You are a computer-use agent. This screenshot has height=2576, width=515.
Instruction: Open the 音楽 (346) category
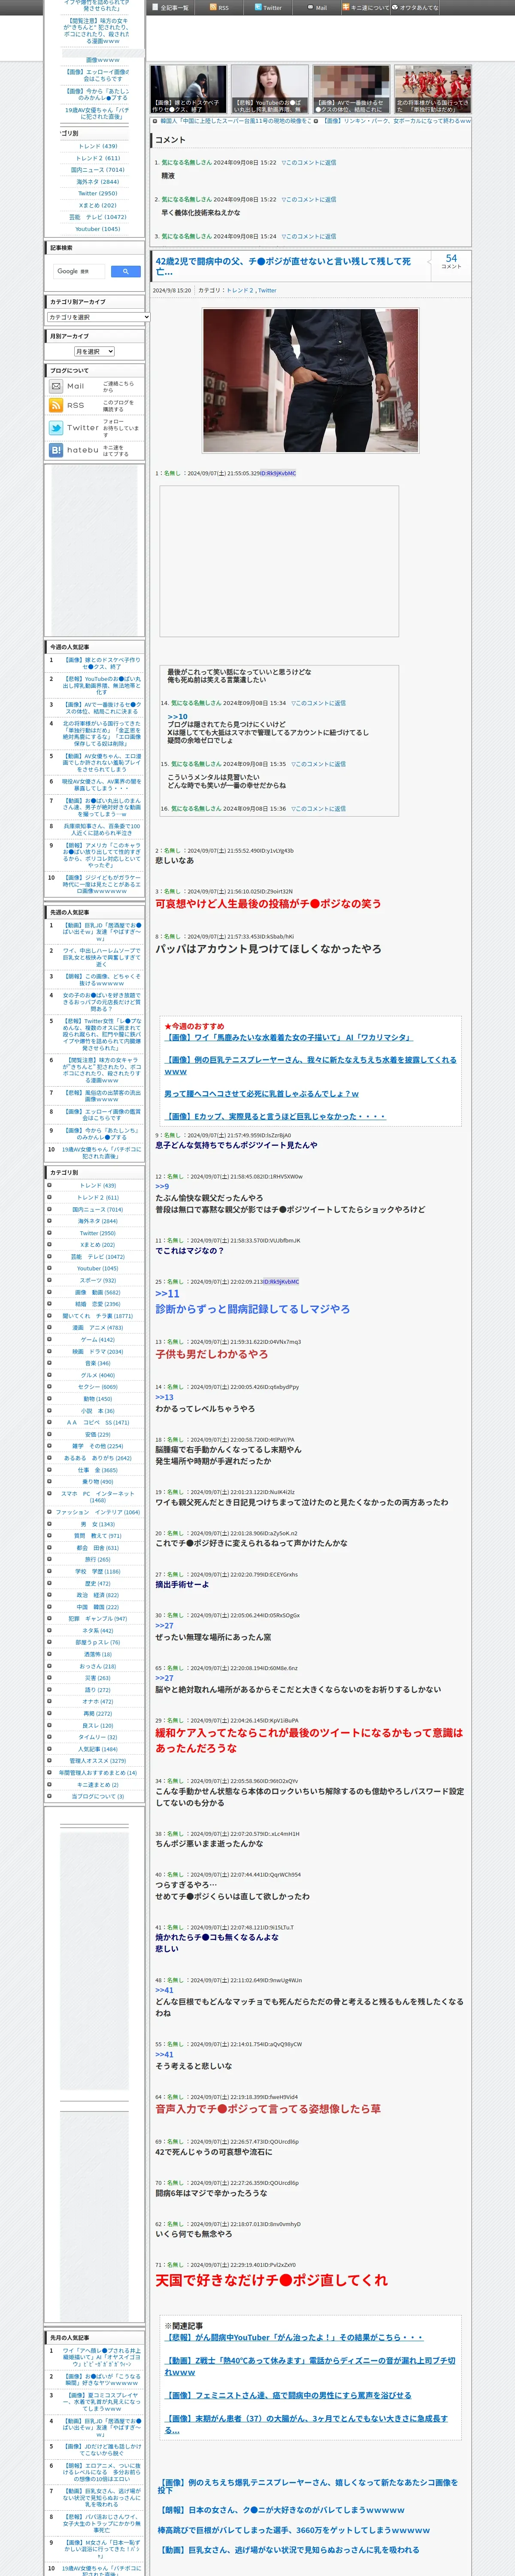coord(97,1363)
